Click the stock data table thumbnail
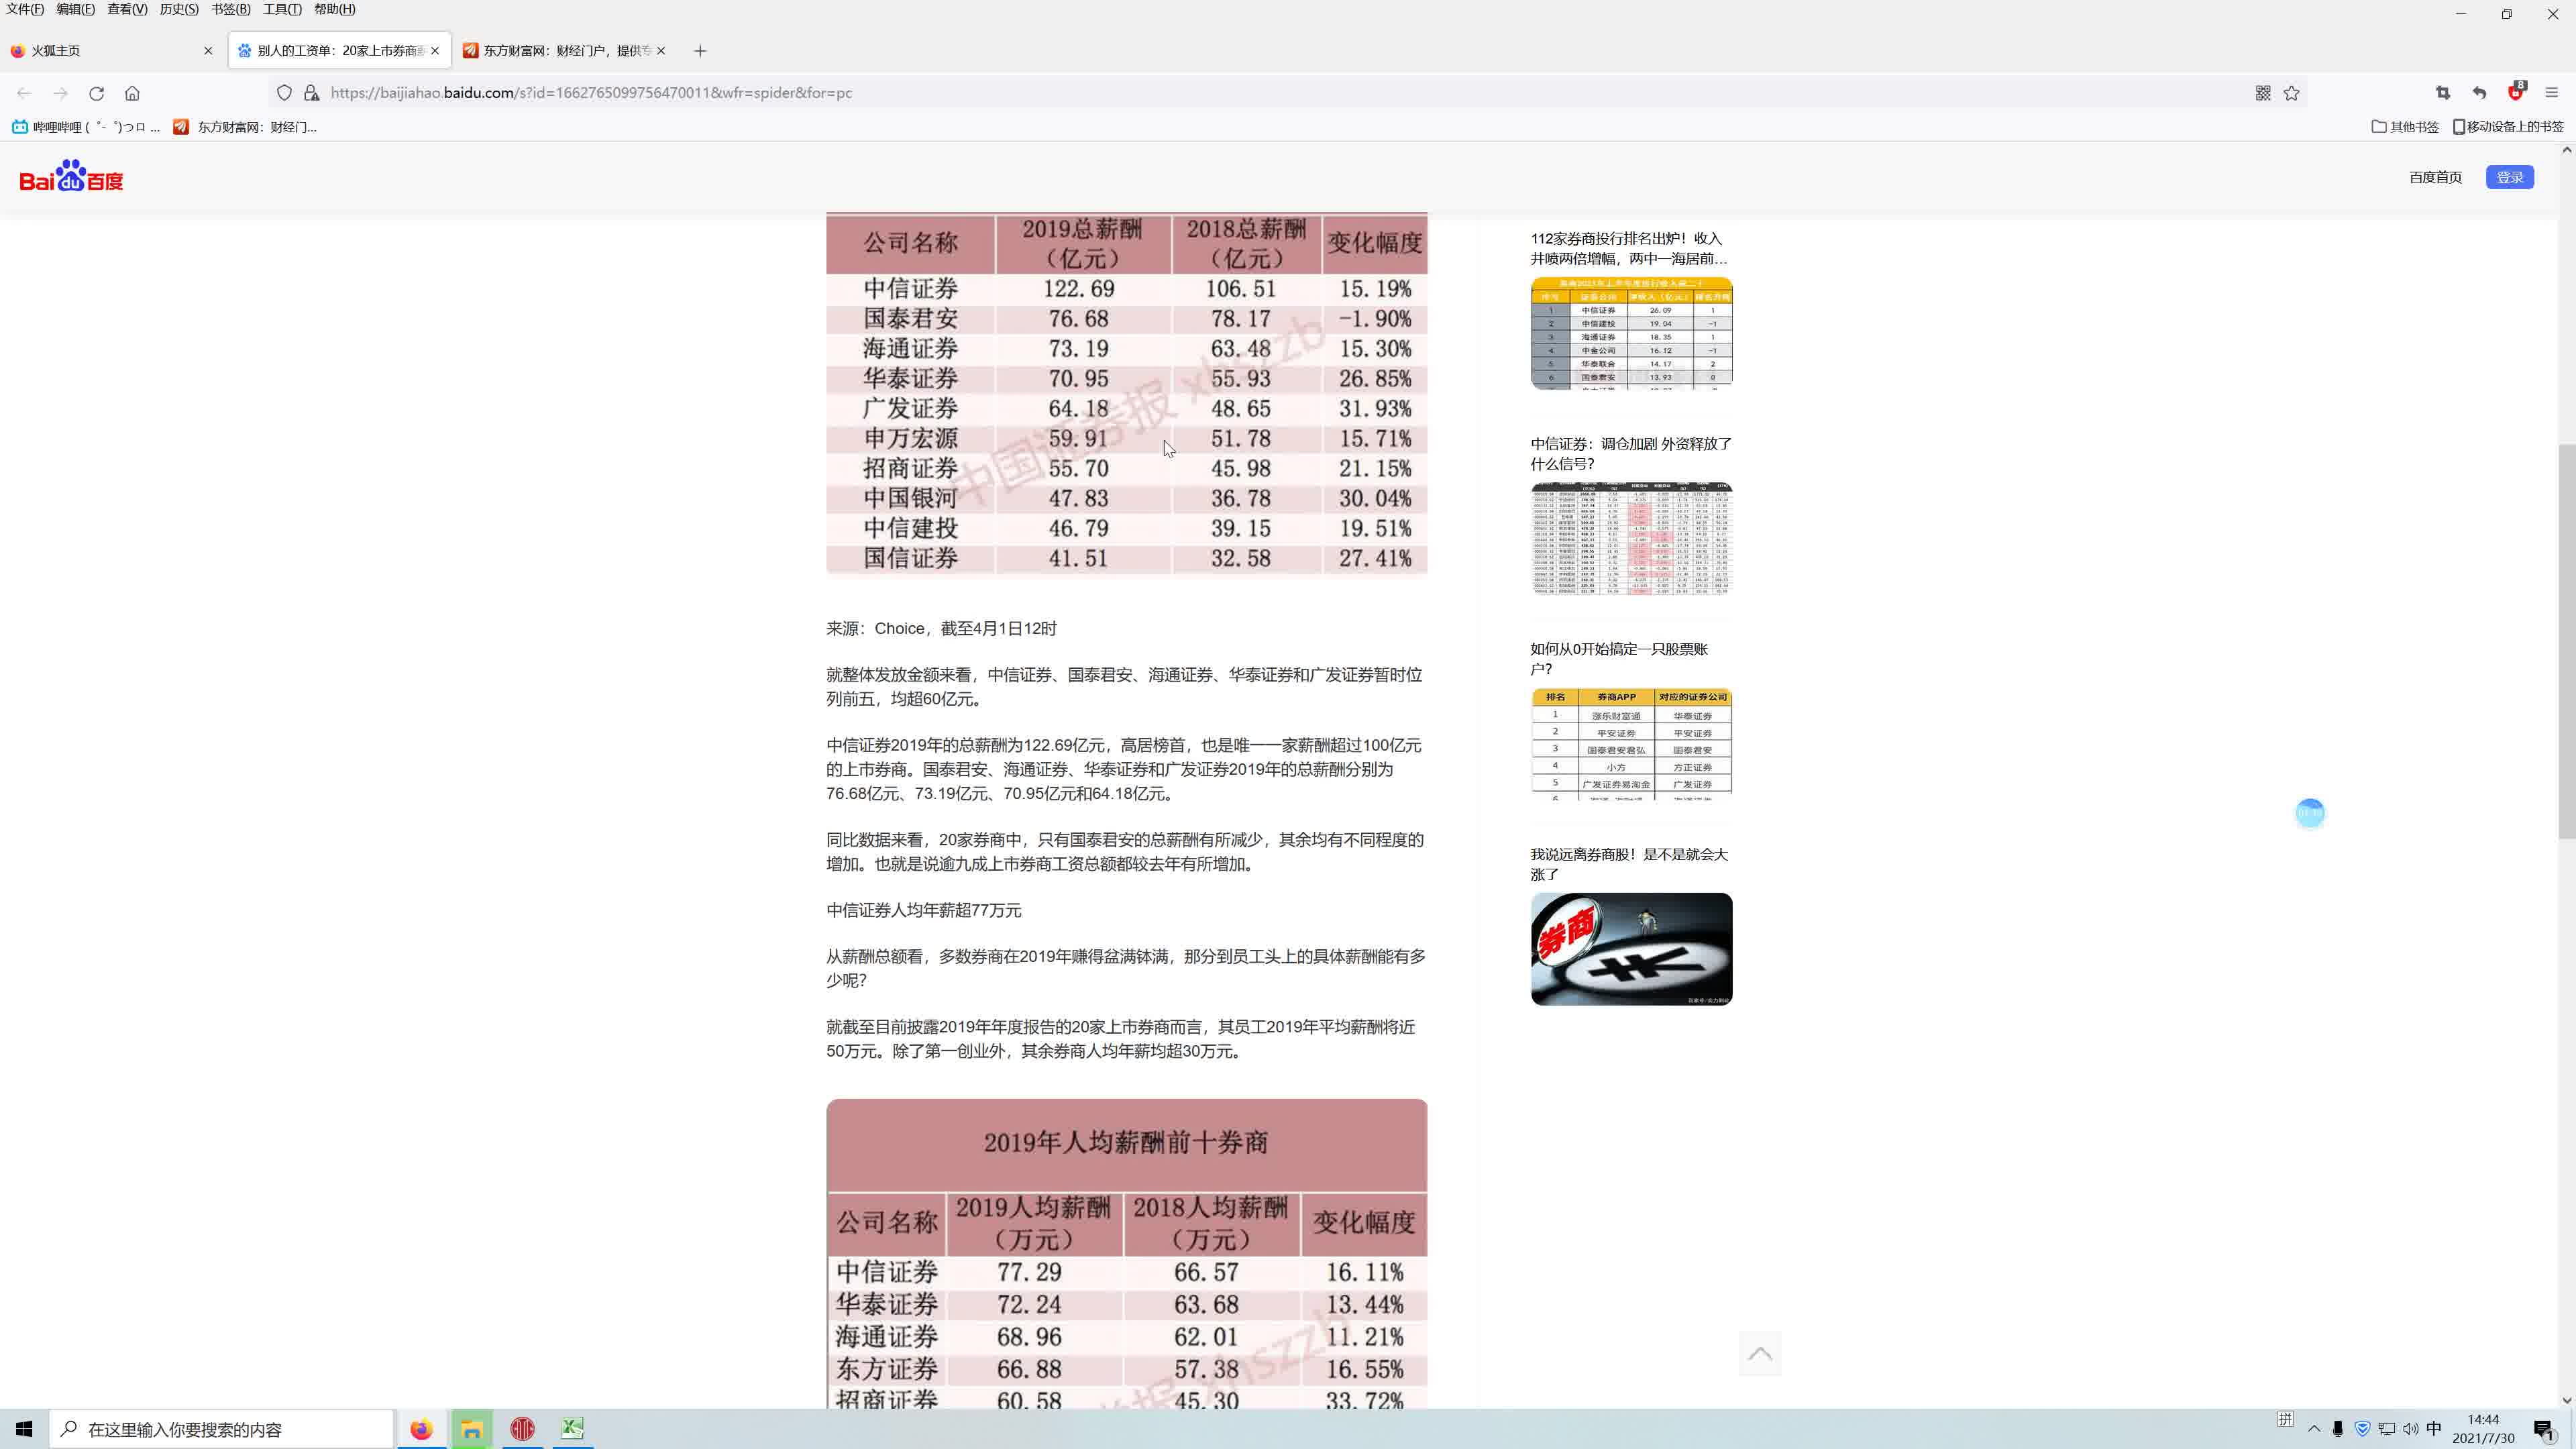The height and width of the screenshot is (1449, 2576). pyautogui.click(x=1631, y=538)
